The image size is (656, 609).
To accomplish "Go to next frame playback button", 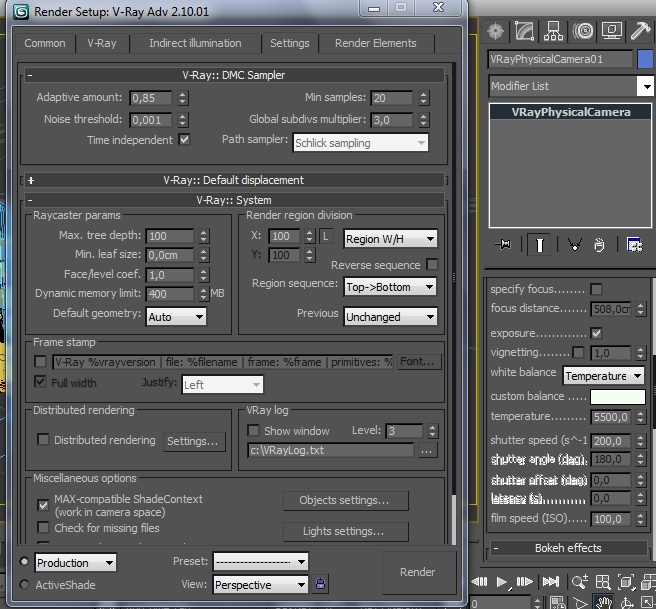I will click(524, 581).
